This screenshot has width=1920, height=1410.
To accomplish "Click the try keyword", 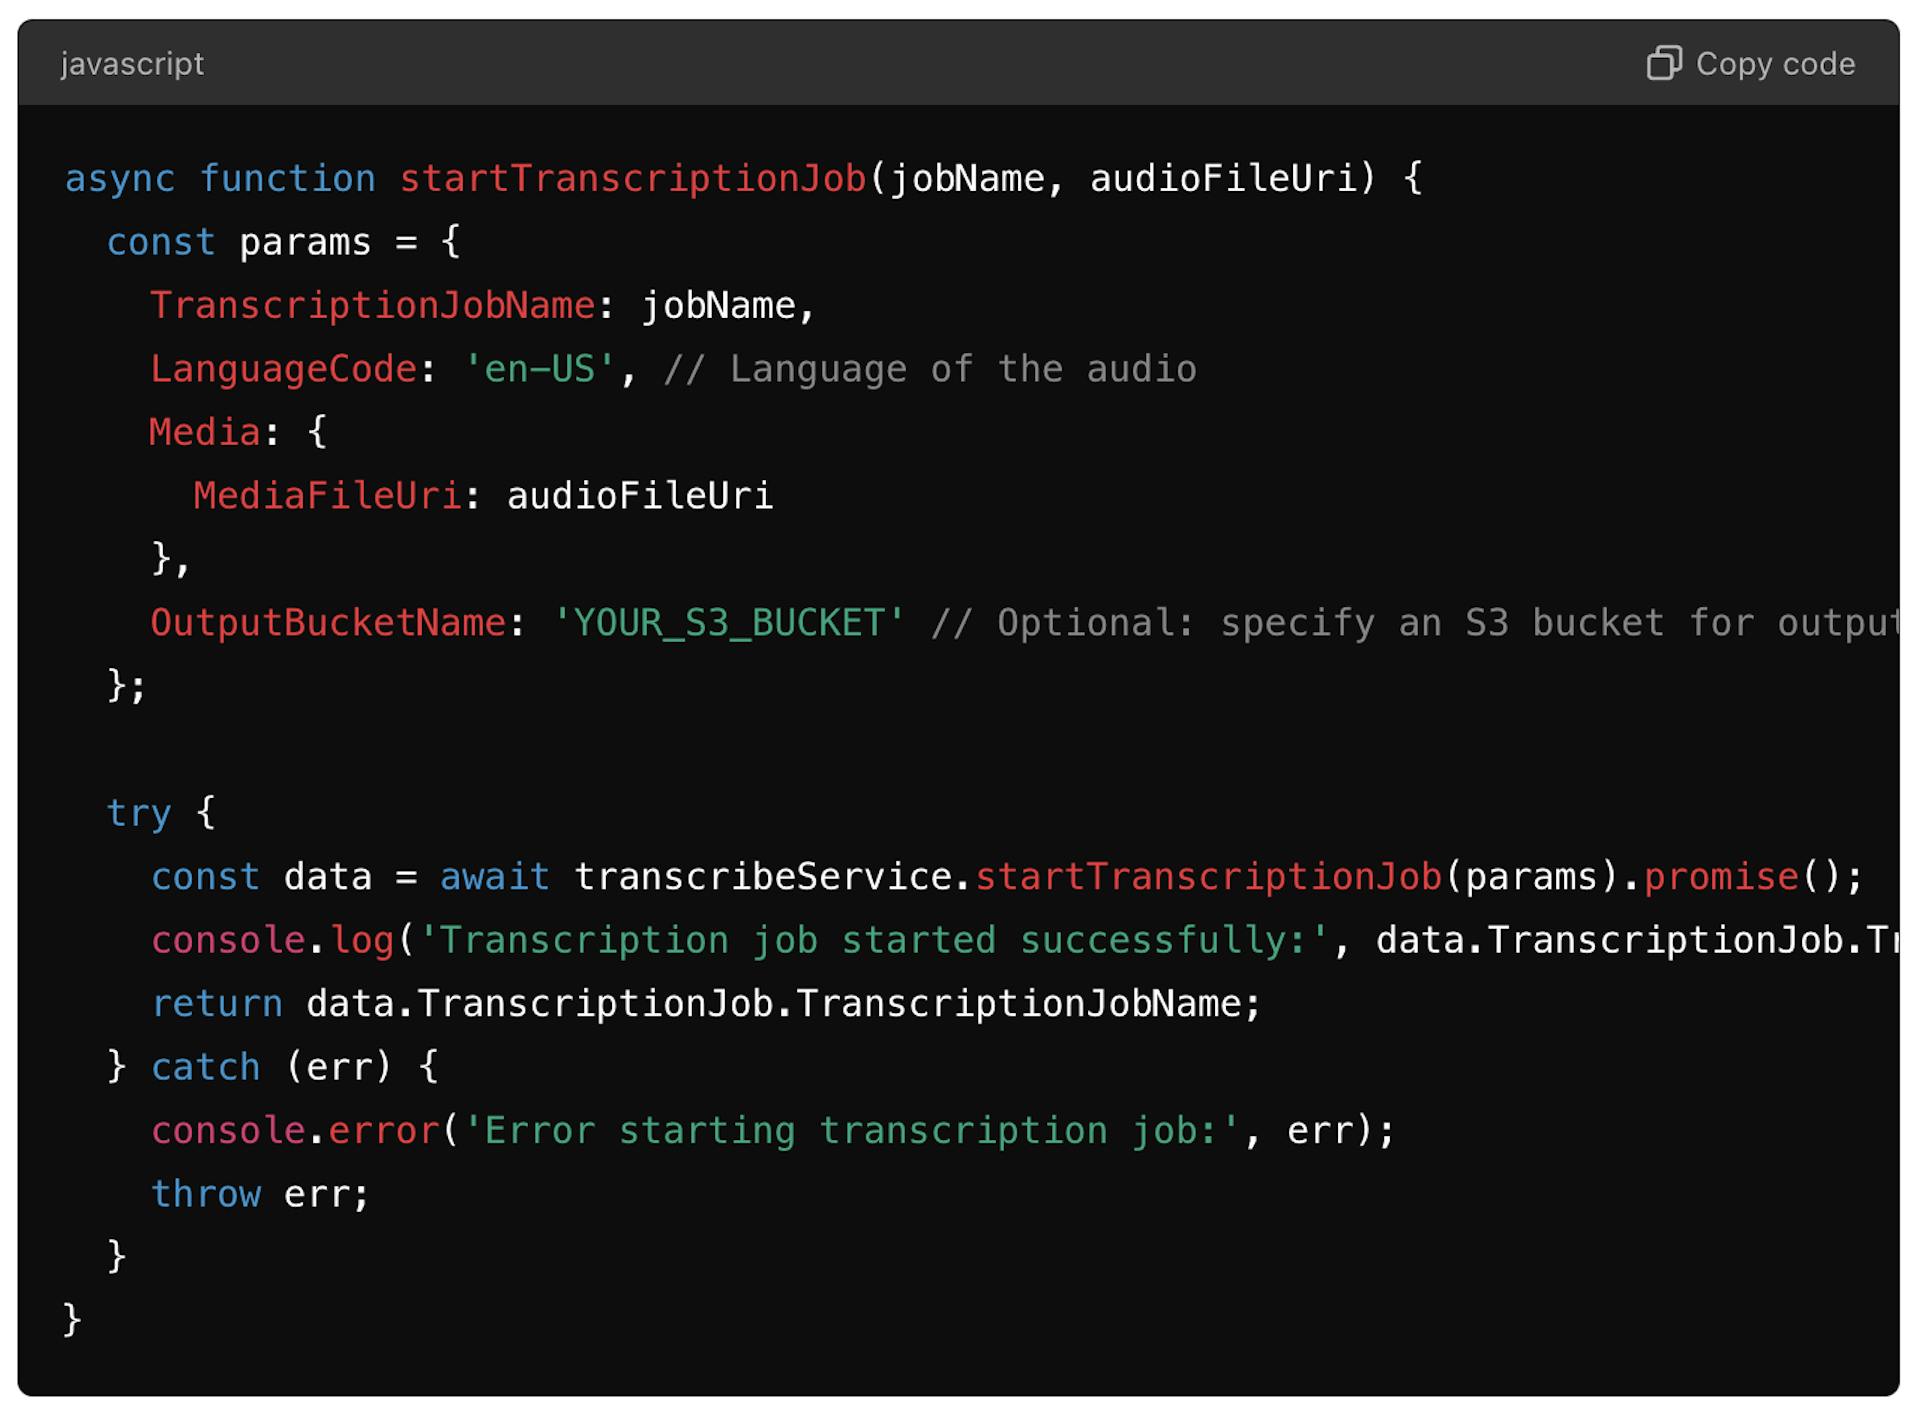I will [x=139, y=813].
